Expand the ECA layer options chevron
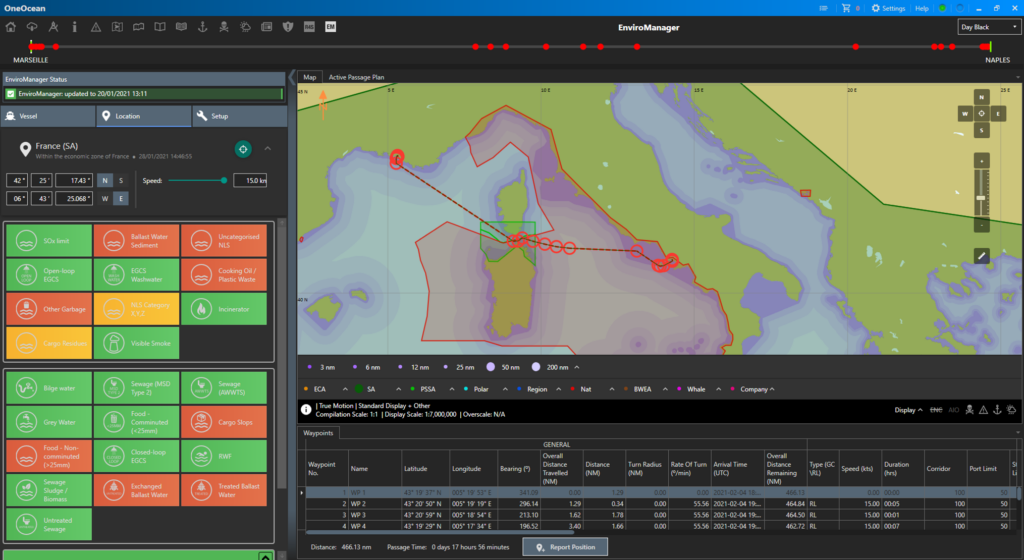Image resolution: width=1024 pixels, height=560 pixels. point(345,389)
